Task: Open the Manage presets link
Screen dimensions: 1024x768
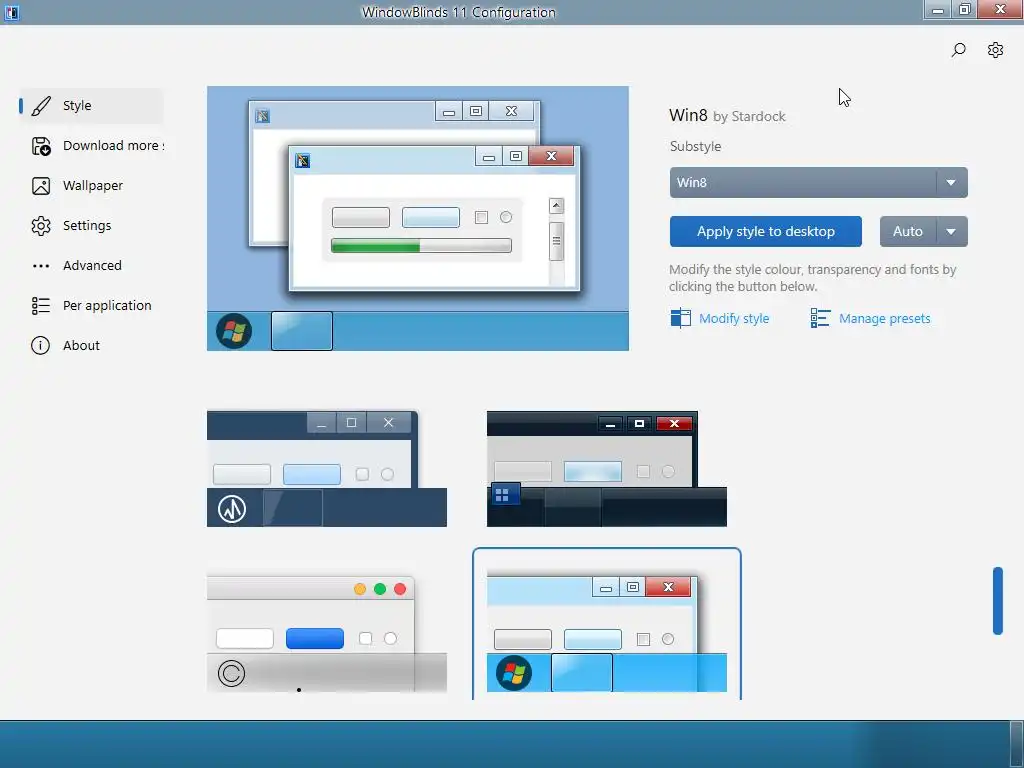Action: (884, 319)
